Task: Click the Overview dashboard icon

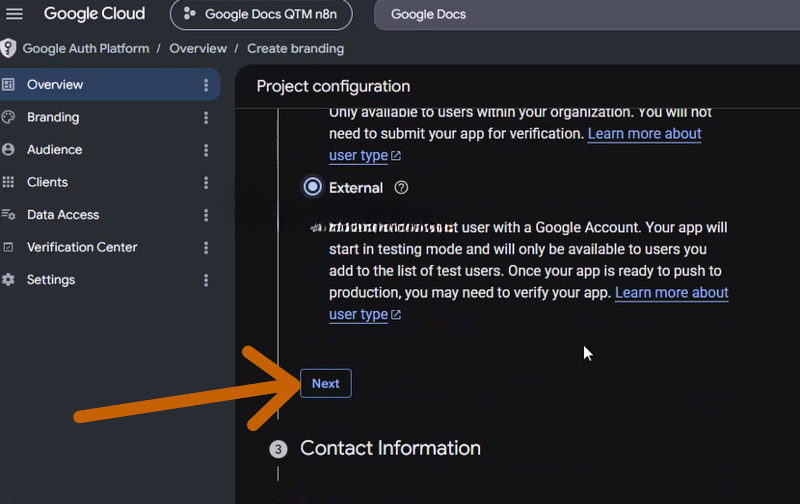Action: [x=8, y=85]
